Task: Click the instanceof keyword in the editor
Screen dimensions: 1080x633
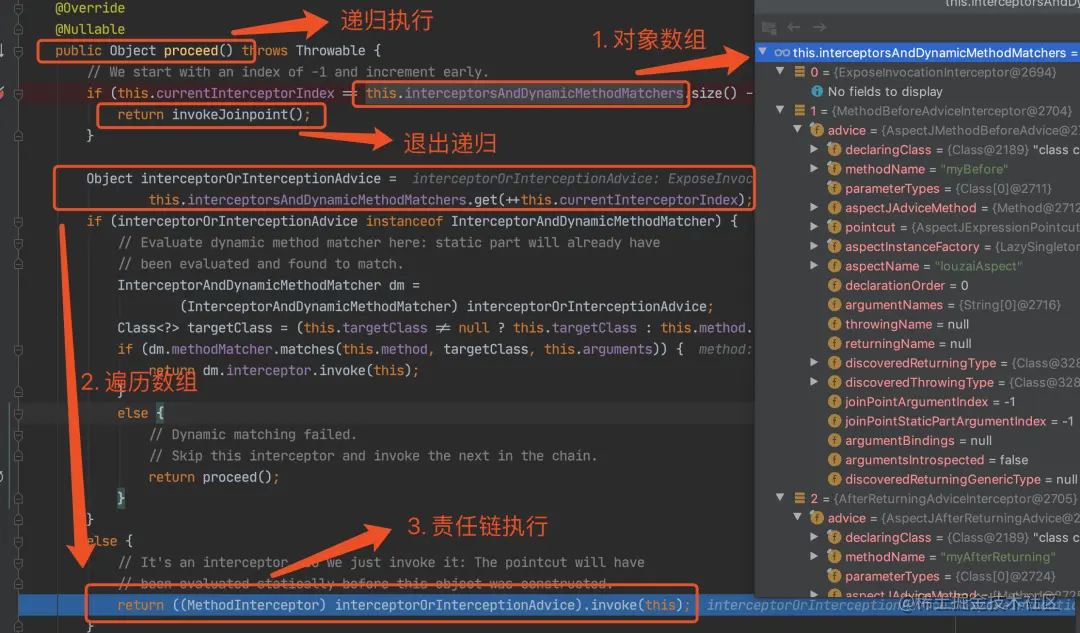Action: (404, 221)
